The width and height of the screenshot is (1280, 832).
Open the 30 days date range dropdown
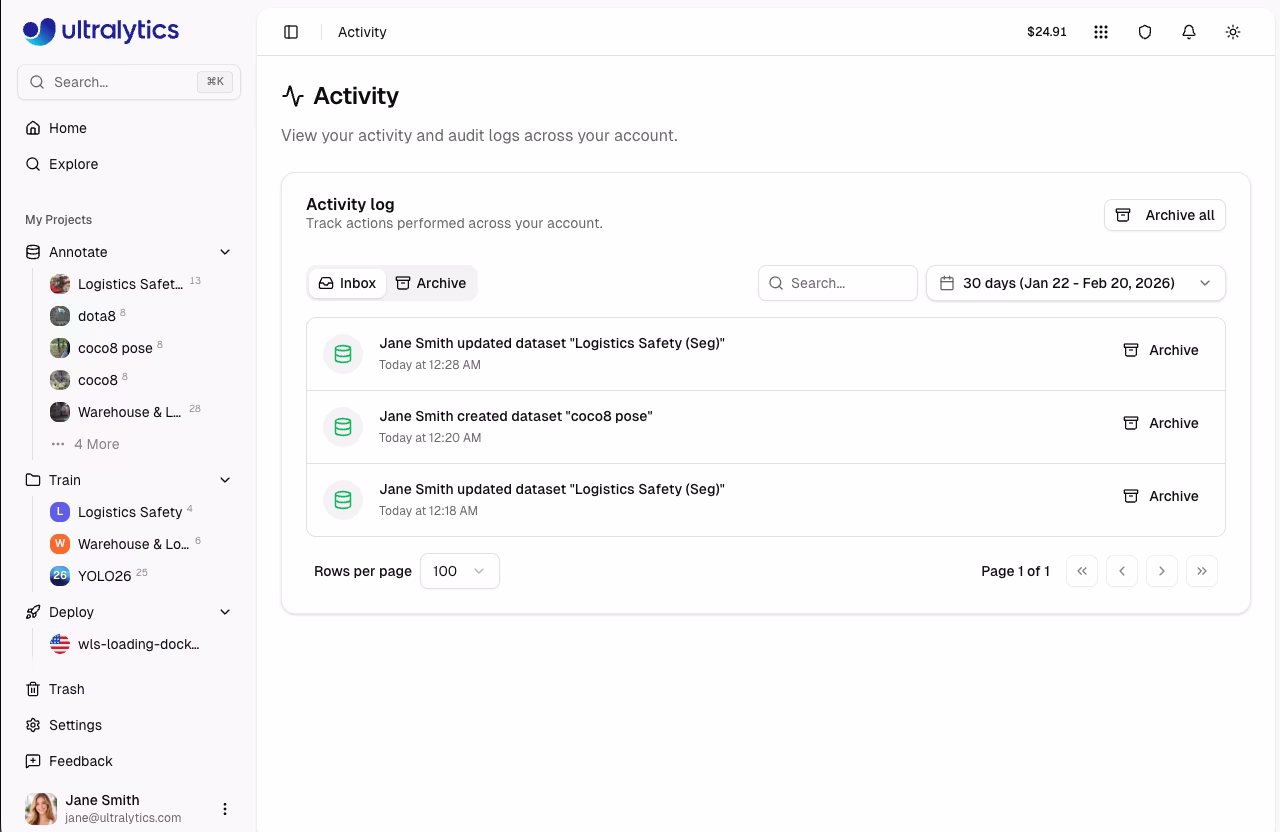[x=1075, y=283]
